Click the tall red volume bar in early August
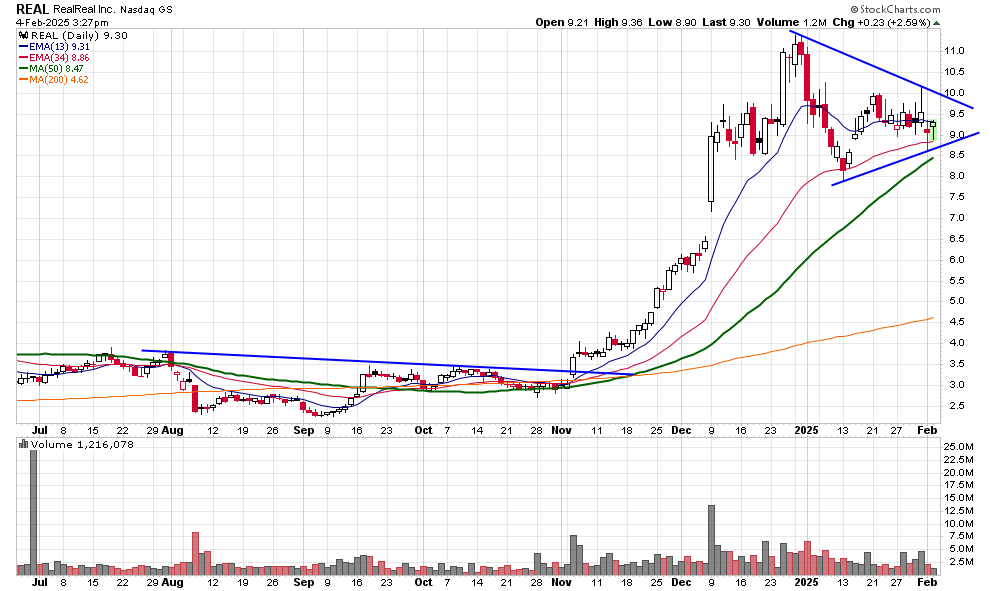This screenshot has width=990, height=591. 195,553
